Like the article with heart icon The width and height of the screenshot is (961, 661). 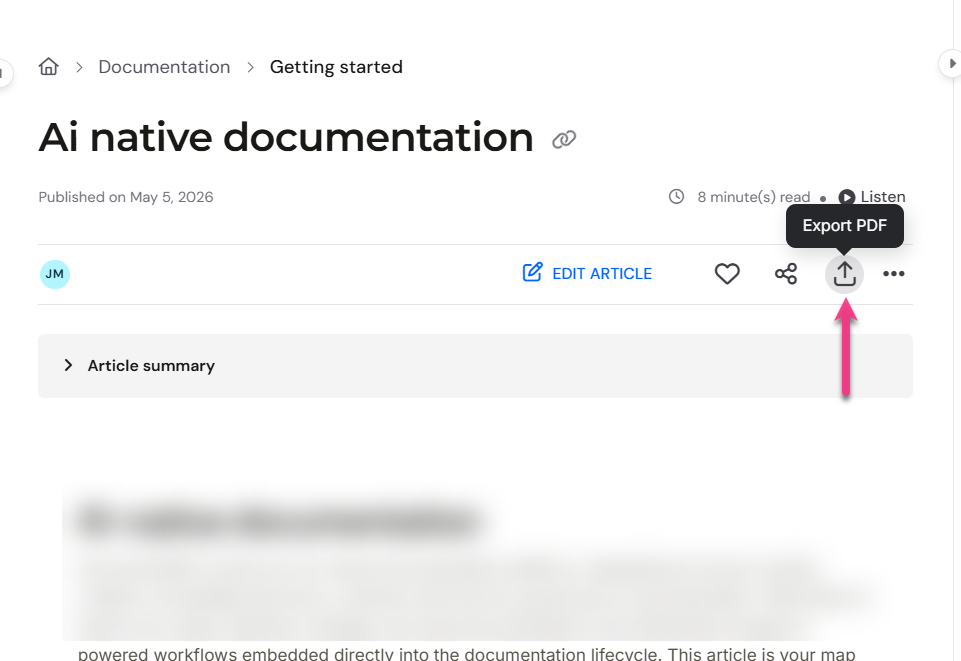(727, 273)
